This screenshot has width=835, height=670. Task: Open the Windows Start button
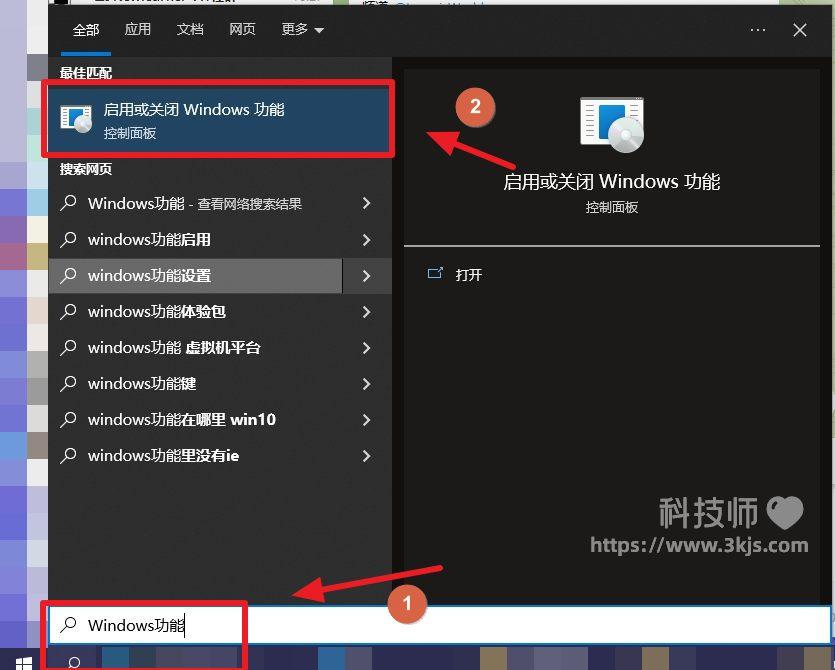tap(23, 663)
